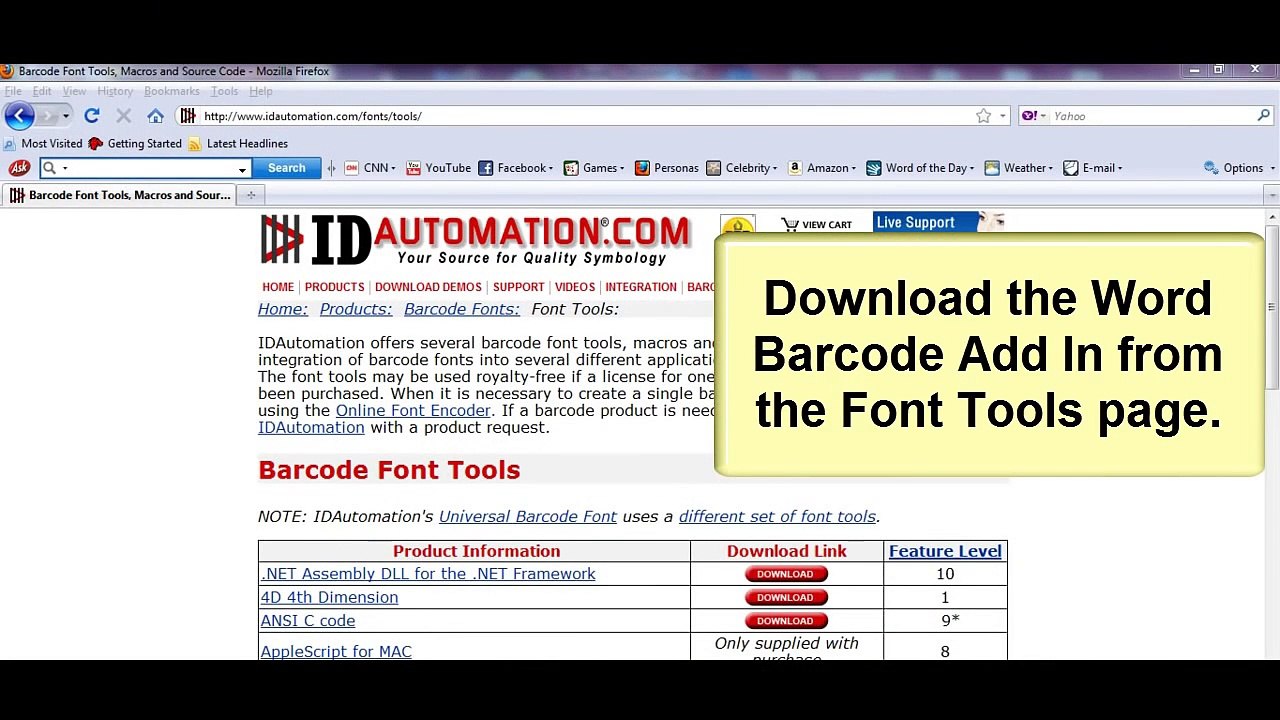1280x720 pixels.
Task: Click Download button for 4D 4th Dimension
Action: (x=785, y=597)
